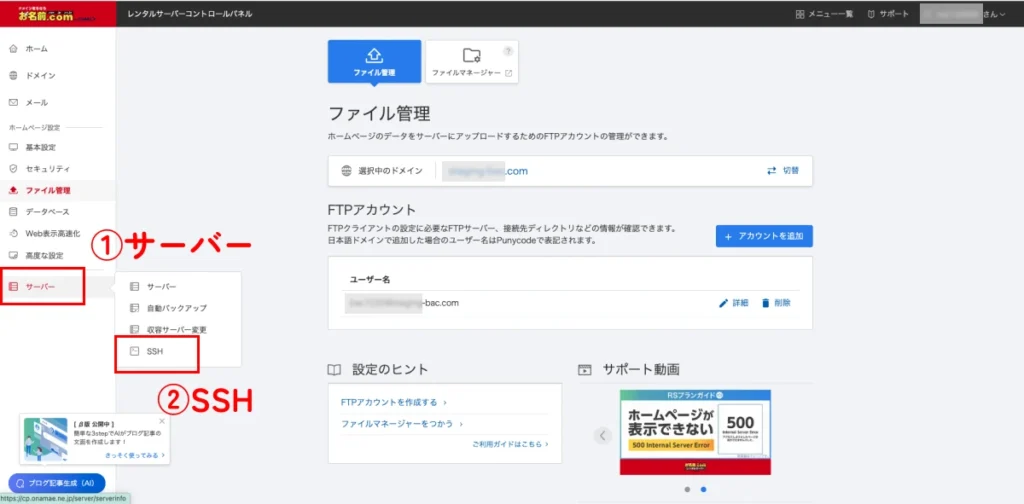Open the ホーム sidebar item
1024x504 pixels.
(x=36, y=48)
